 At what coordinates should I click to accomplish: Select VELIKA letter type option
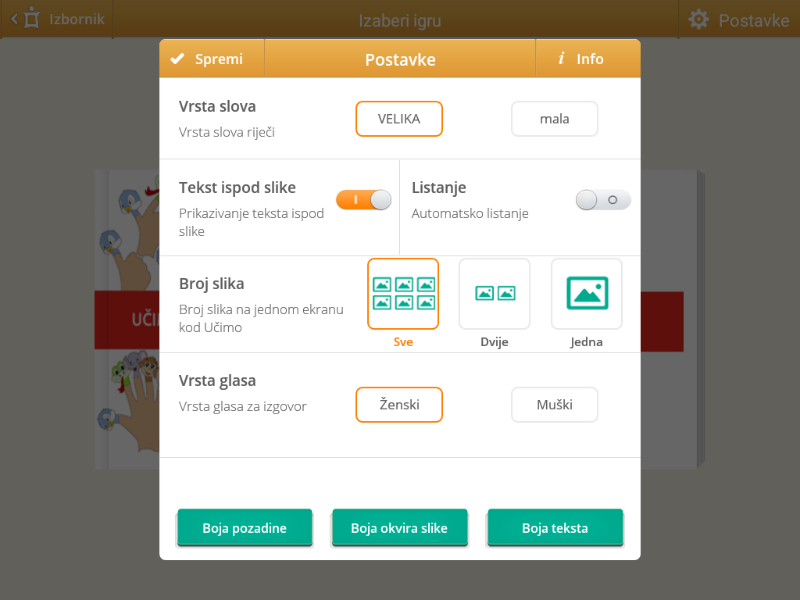[399, 119]
